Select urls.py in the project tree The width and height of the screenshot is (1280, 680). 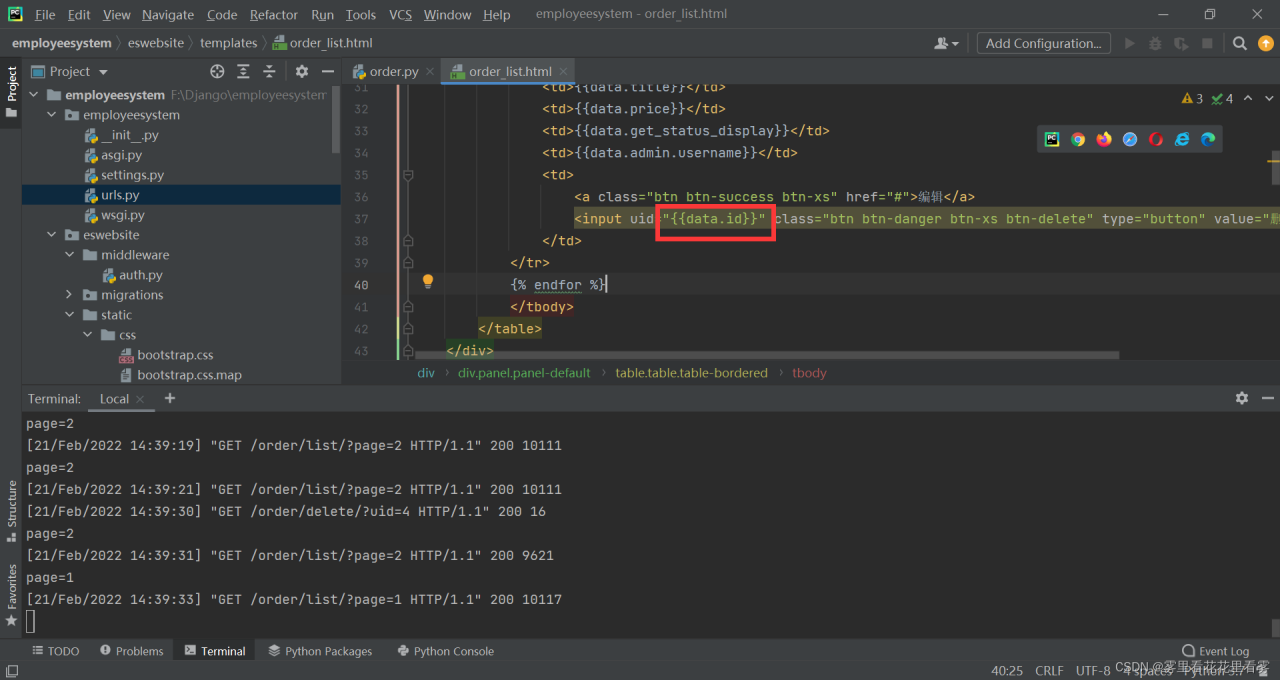point(120,195)
